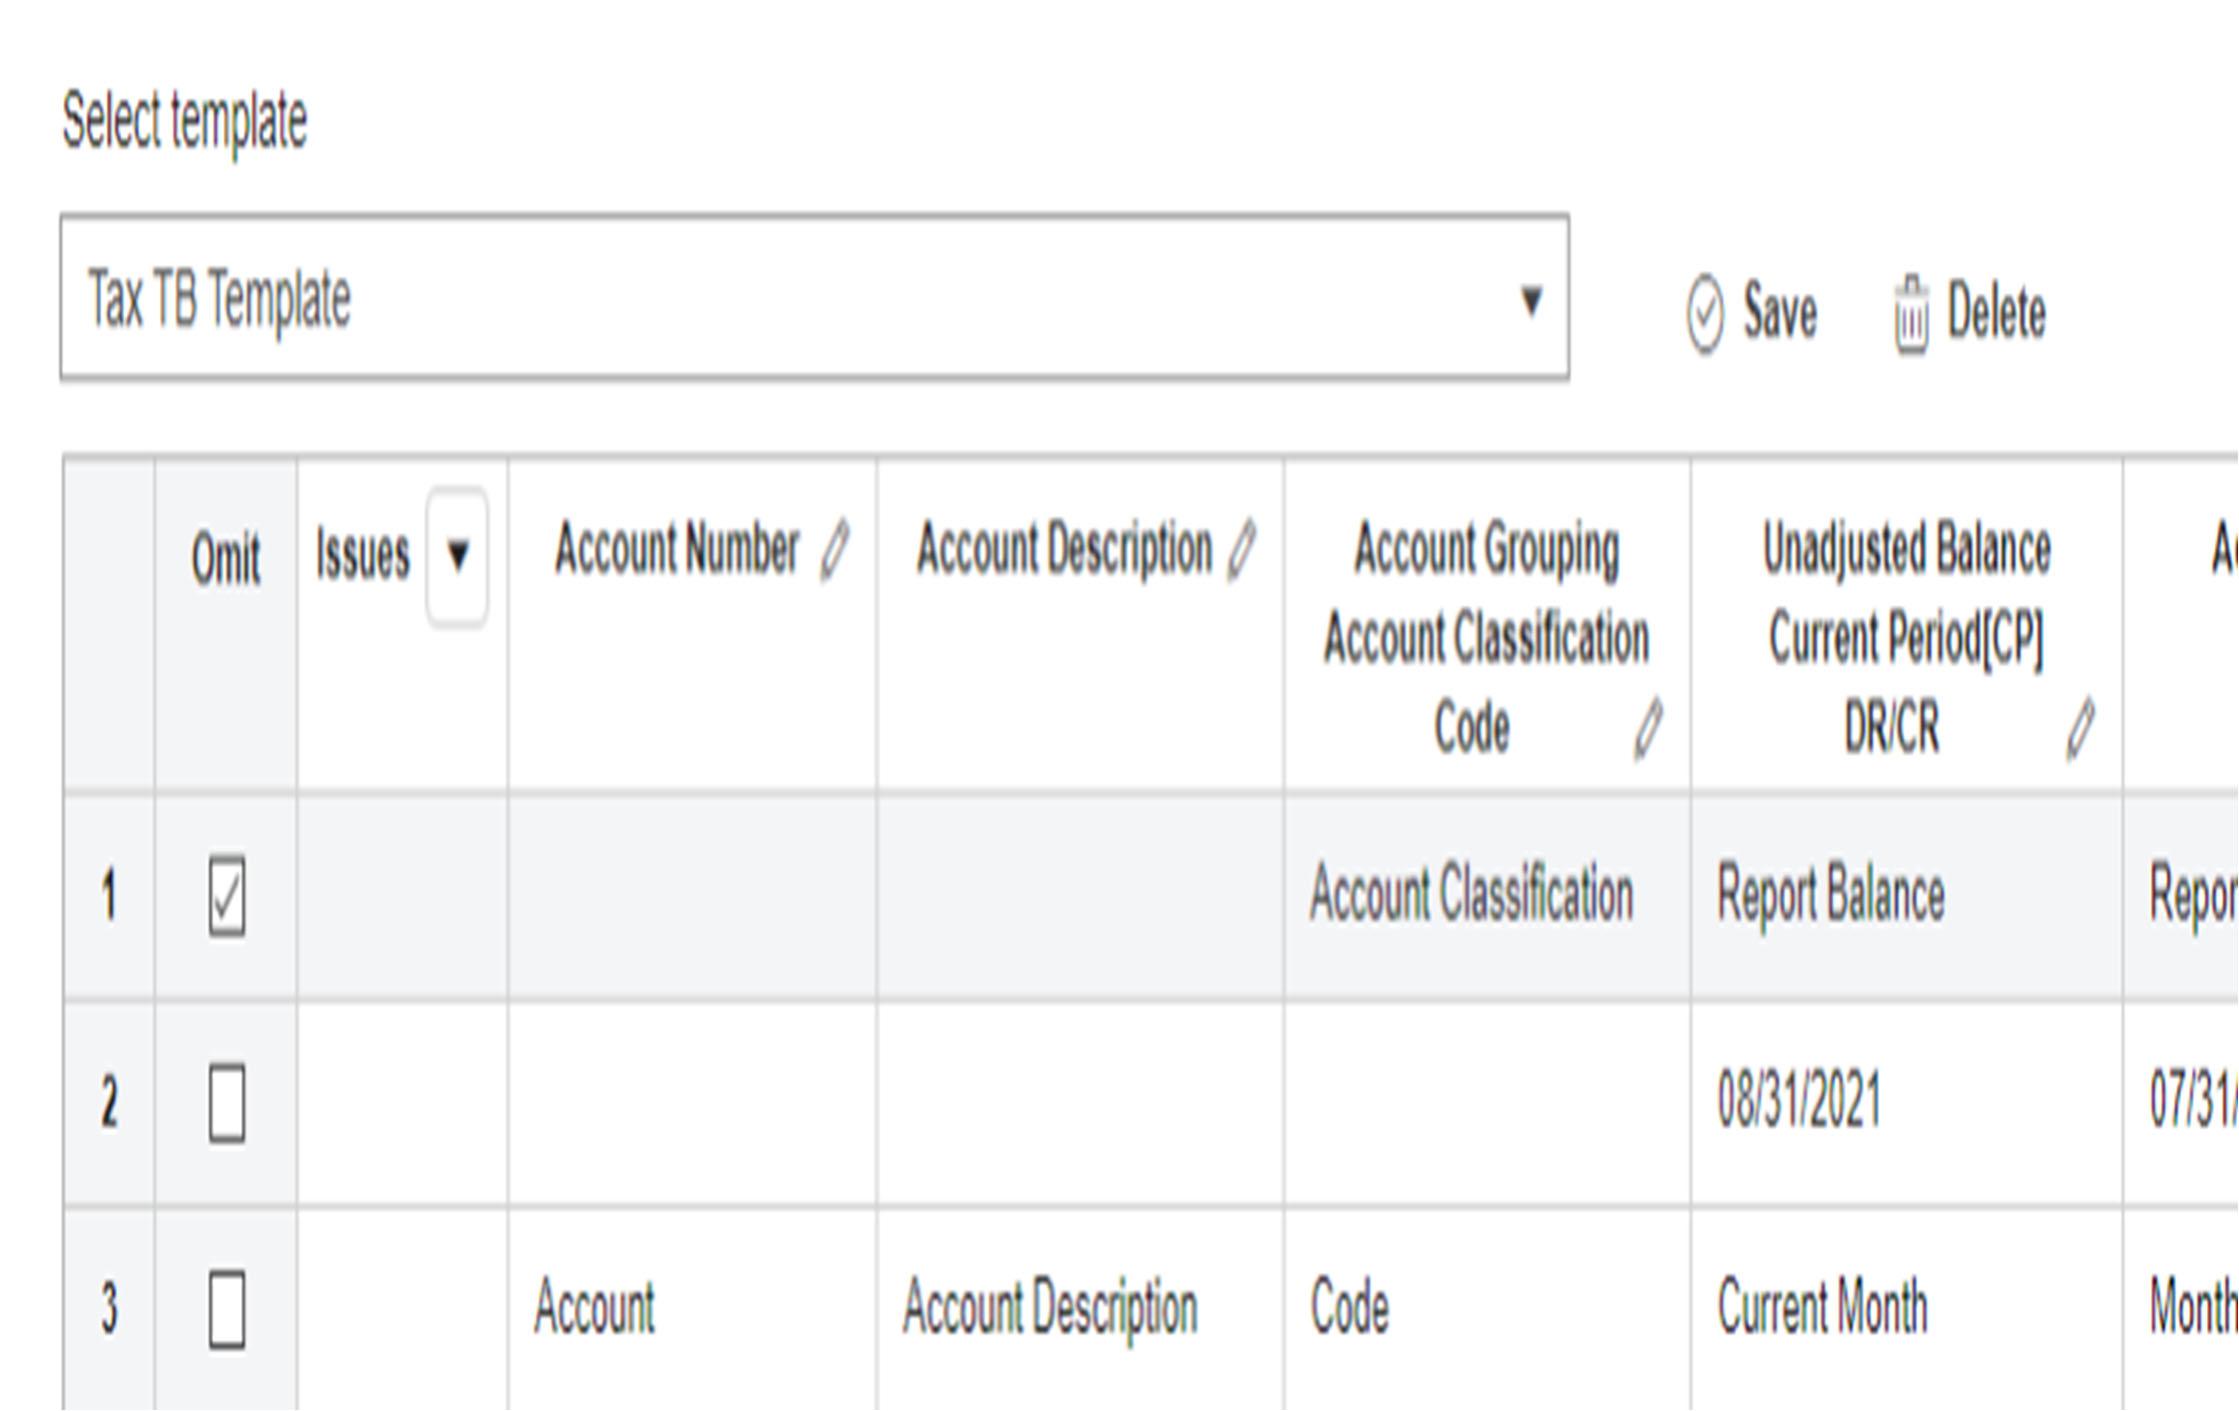This screenshot has width=2239, height=1411.
Task: Click pencil icon on Unadjusted Balance column
Action: [x=2080, y=729]
